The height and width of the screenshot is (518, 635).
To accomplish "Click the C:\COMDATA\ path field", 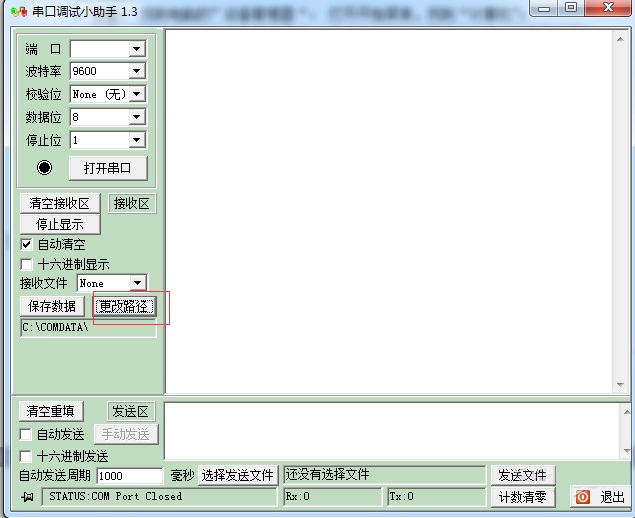I will tap(88, 328).
